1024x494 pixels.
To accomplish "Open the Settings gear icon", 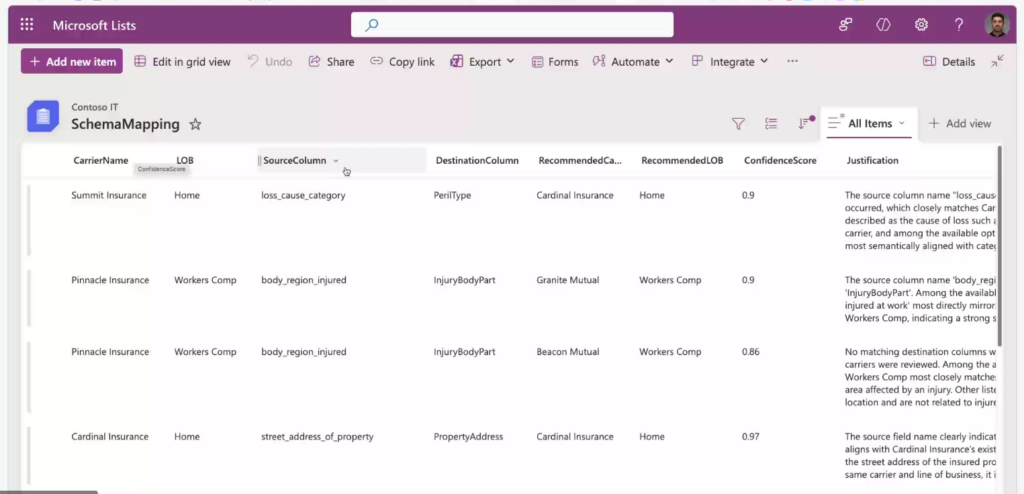I will point(921,25).
